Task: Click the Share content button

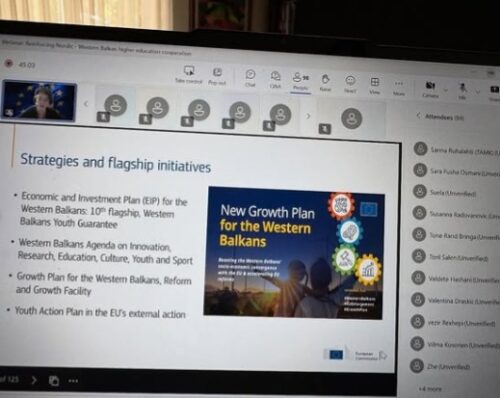Action: pos(494,93)
